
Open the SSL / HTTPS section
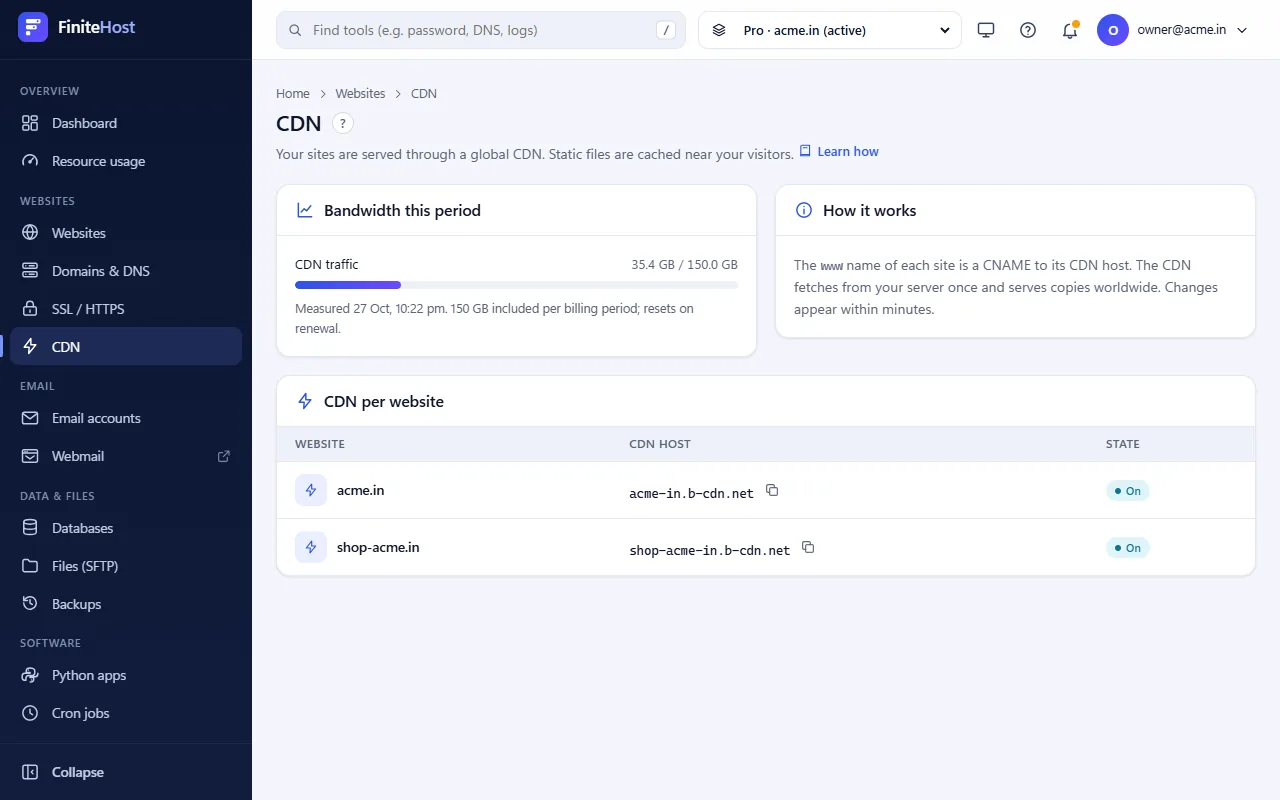[x=126, y=309]
